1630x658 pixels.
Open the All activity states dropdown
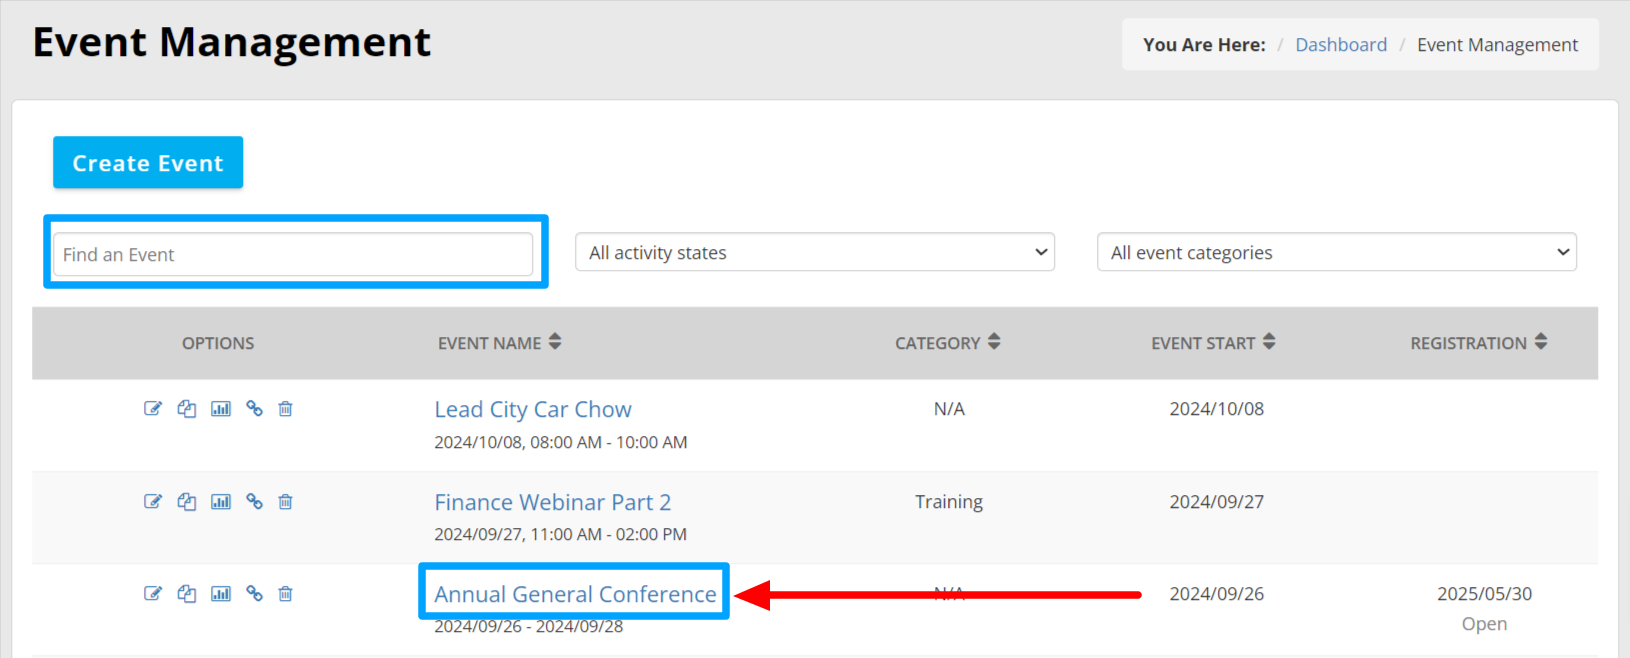[814, 252]
